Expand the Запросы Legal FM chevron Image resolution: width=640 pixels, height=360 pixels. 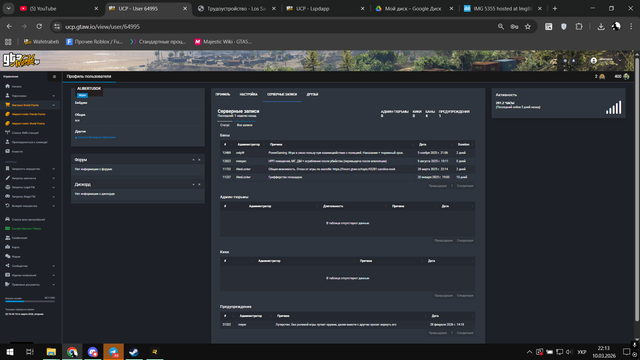click(53, 187)
